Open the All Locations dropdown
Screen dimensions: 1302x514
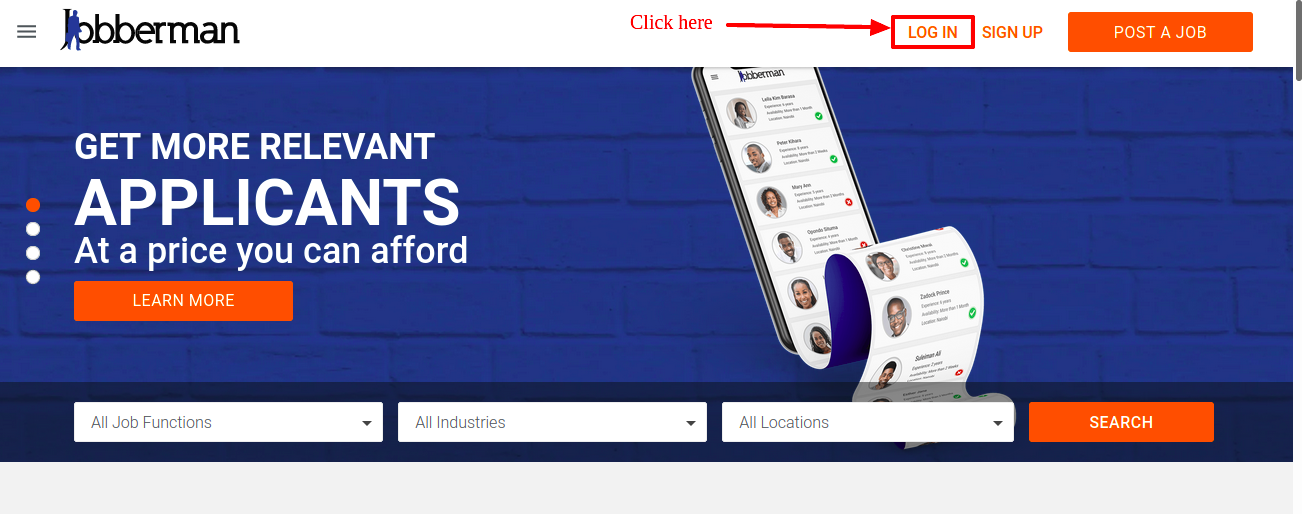coord(868,422)
